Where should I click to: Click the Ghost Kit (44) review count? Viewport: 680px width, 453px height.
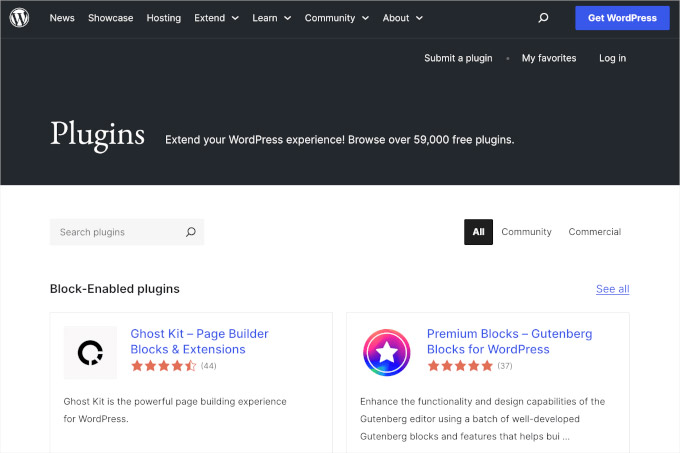pos(209,366)
